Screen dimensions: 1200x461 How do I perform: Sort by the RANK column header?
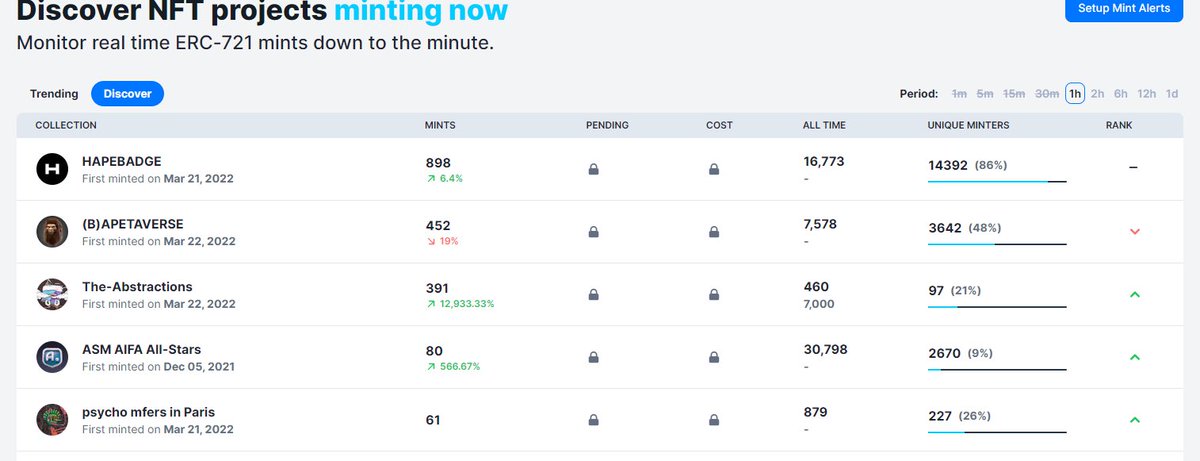(1119, 125)
